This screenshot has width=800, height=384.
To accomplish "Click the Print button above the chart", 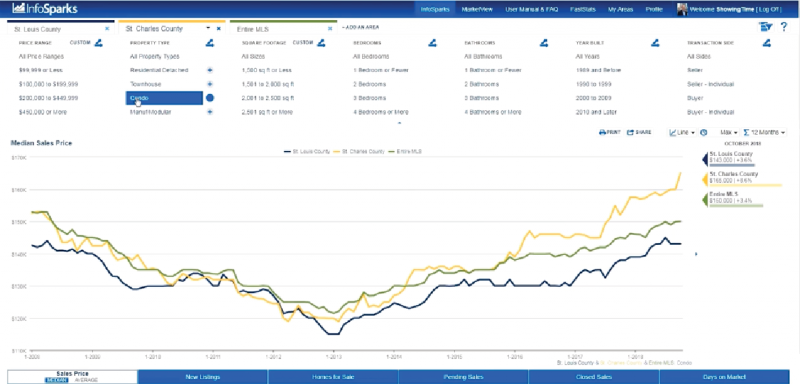I will [610, 132].
